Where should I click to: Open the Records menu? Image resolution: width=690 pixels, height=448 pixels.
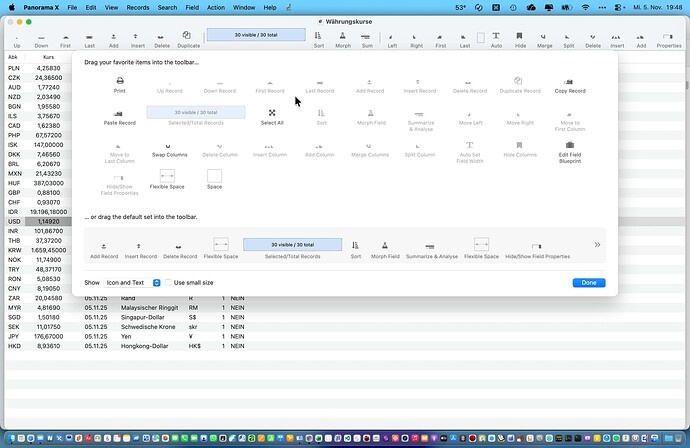tap(138, 7)
